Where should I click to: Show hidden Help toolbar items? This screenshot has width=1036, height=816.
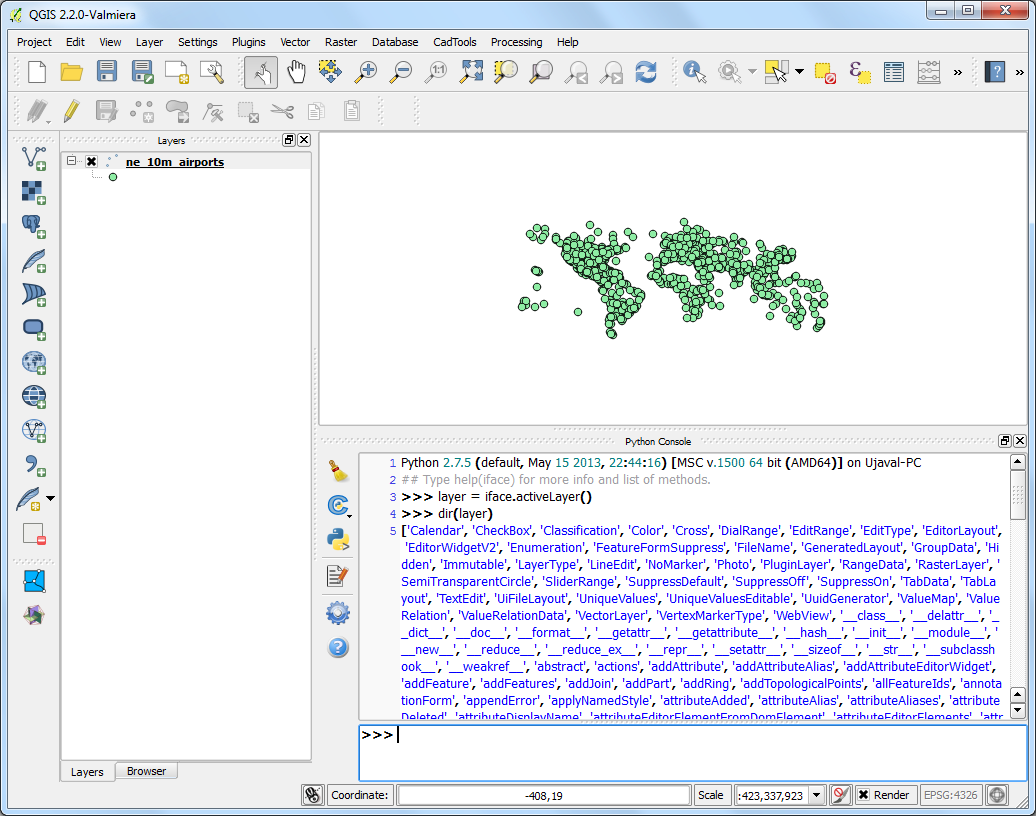click(1019, 72)
